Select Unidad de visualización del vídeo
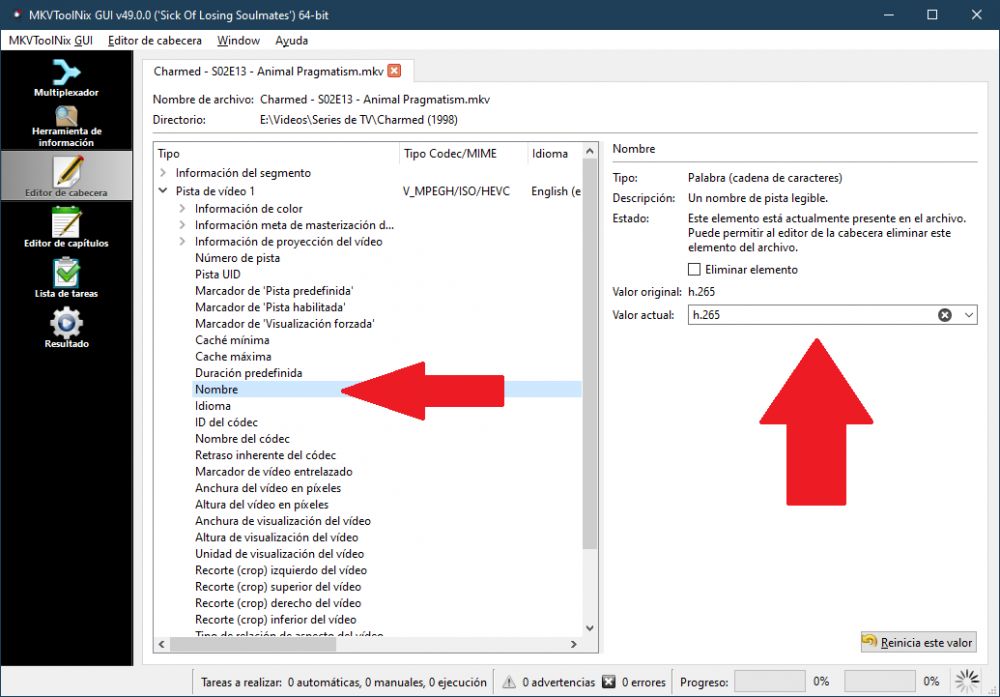 tap(279, 554)
